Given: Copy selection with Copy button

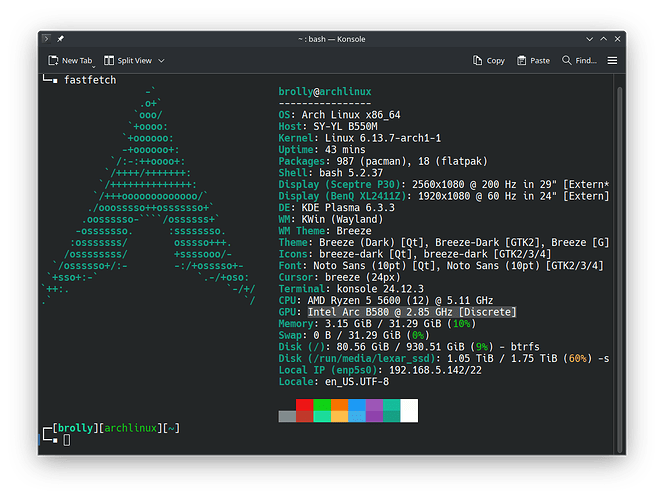Looking at the screenshot, I should (x=489, y=61).
